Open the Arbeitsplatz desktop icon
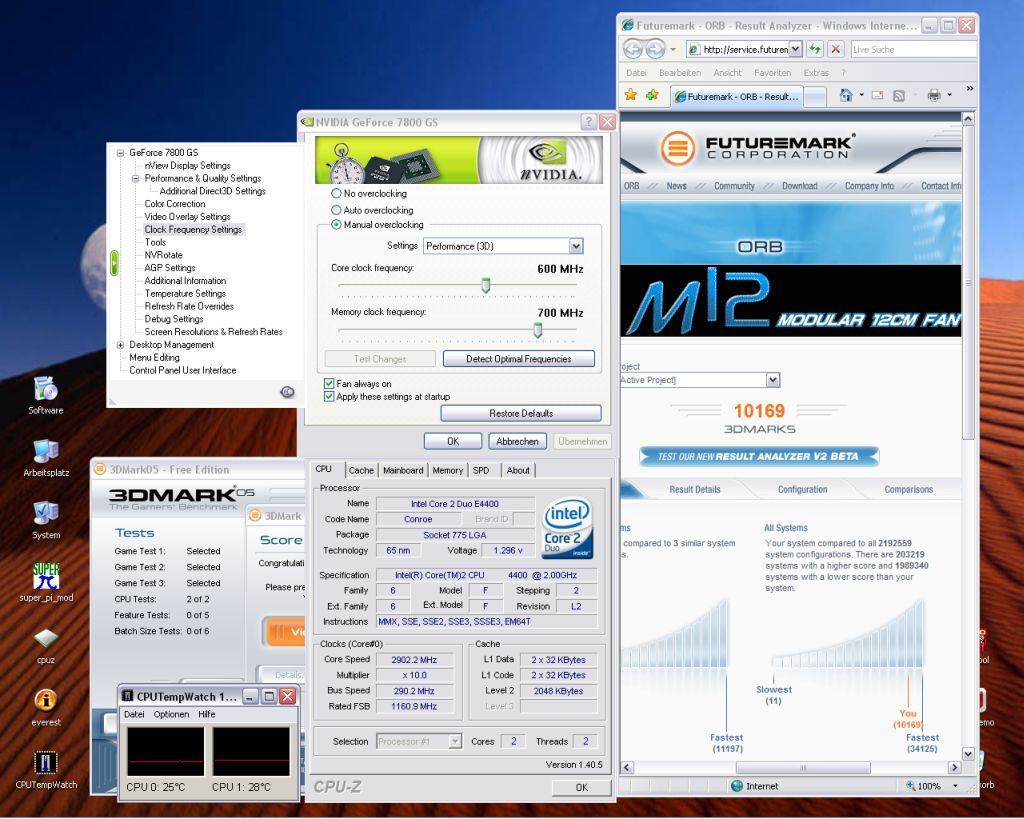 click(46, 452)
